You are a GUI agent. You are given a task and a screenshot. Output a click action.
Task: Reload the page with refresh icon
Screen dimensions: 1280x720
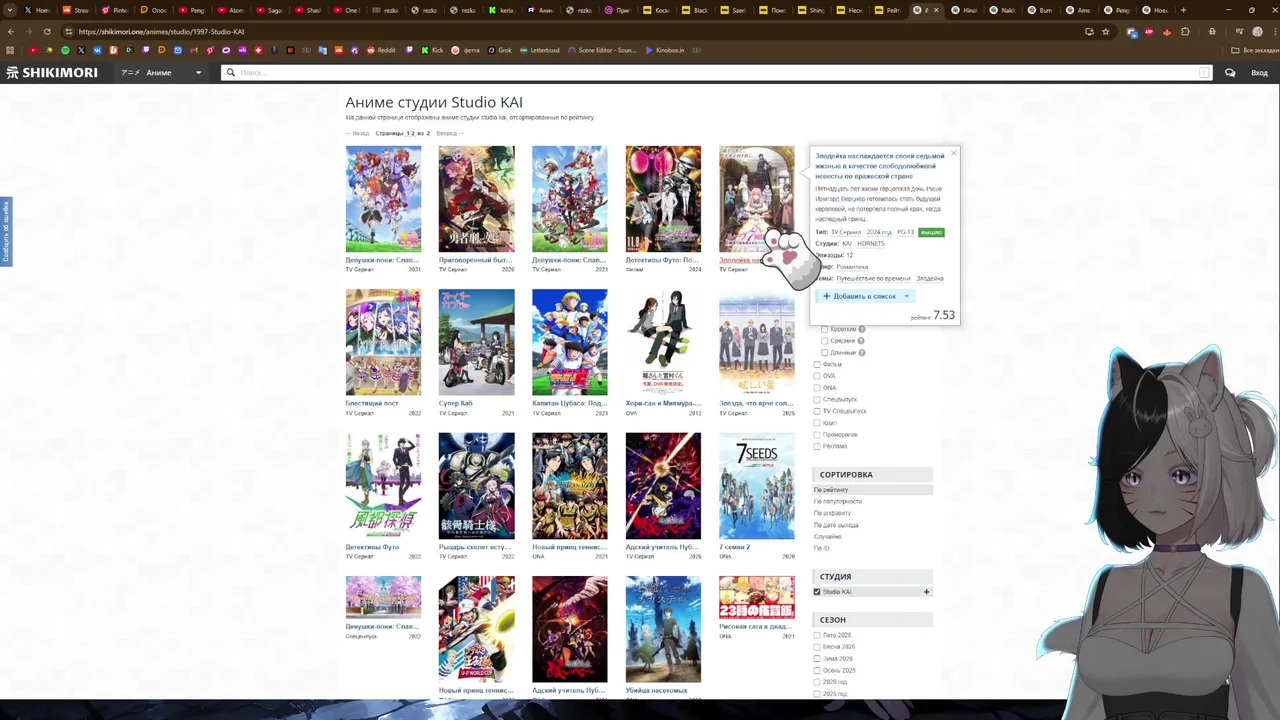coord(47,31)
